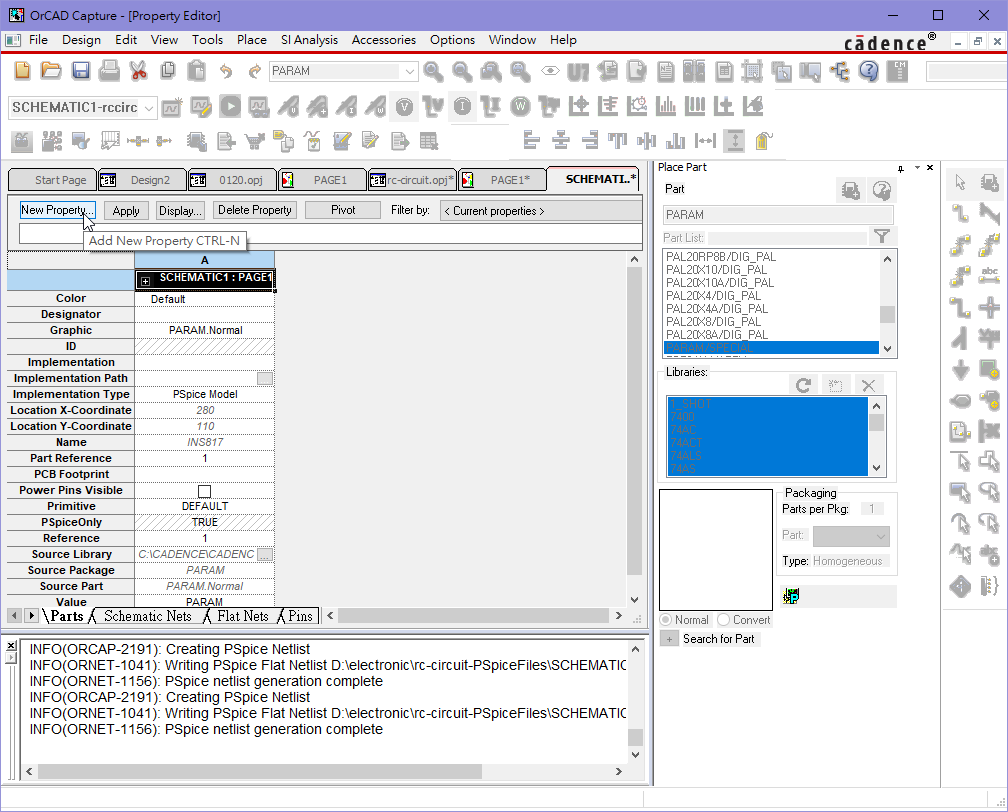Click the PSpice model icon under Packaging

pos(791,597)
